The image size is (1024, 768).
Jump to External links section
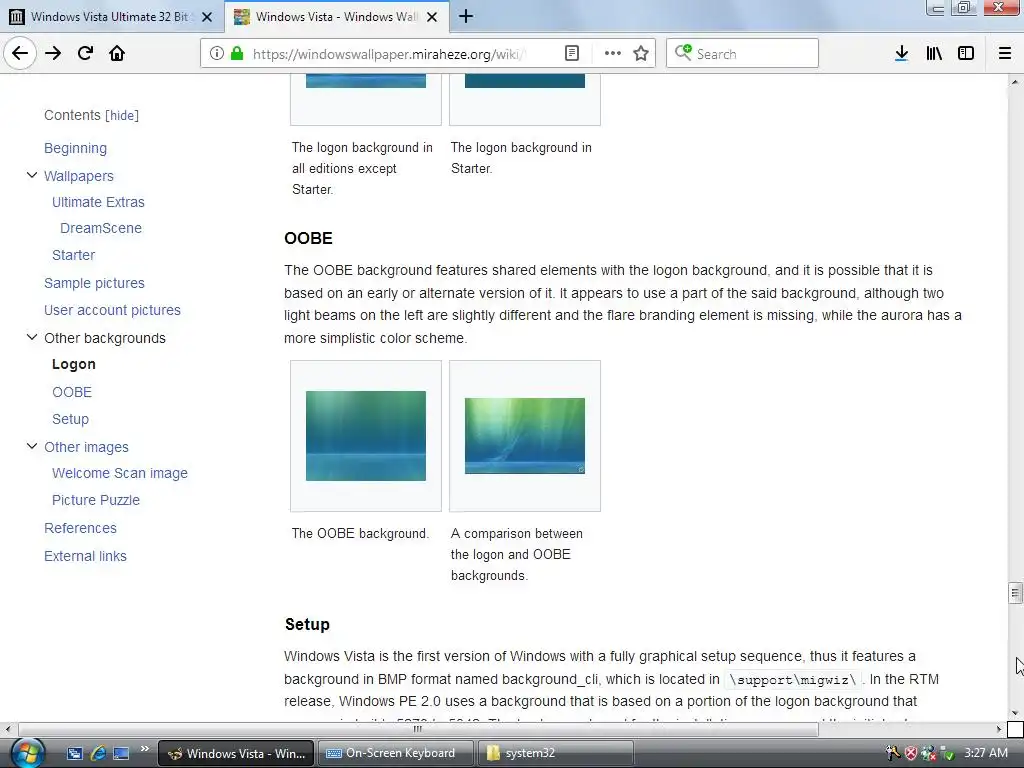click(x=86, y=556)
